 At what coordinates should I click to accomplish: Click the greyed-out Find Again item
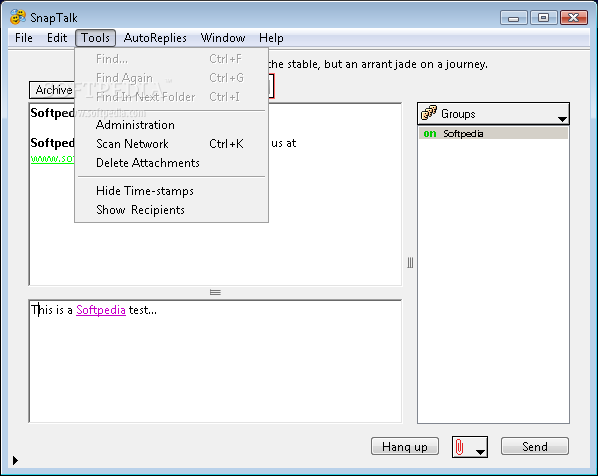point(171,78)
